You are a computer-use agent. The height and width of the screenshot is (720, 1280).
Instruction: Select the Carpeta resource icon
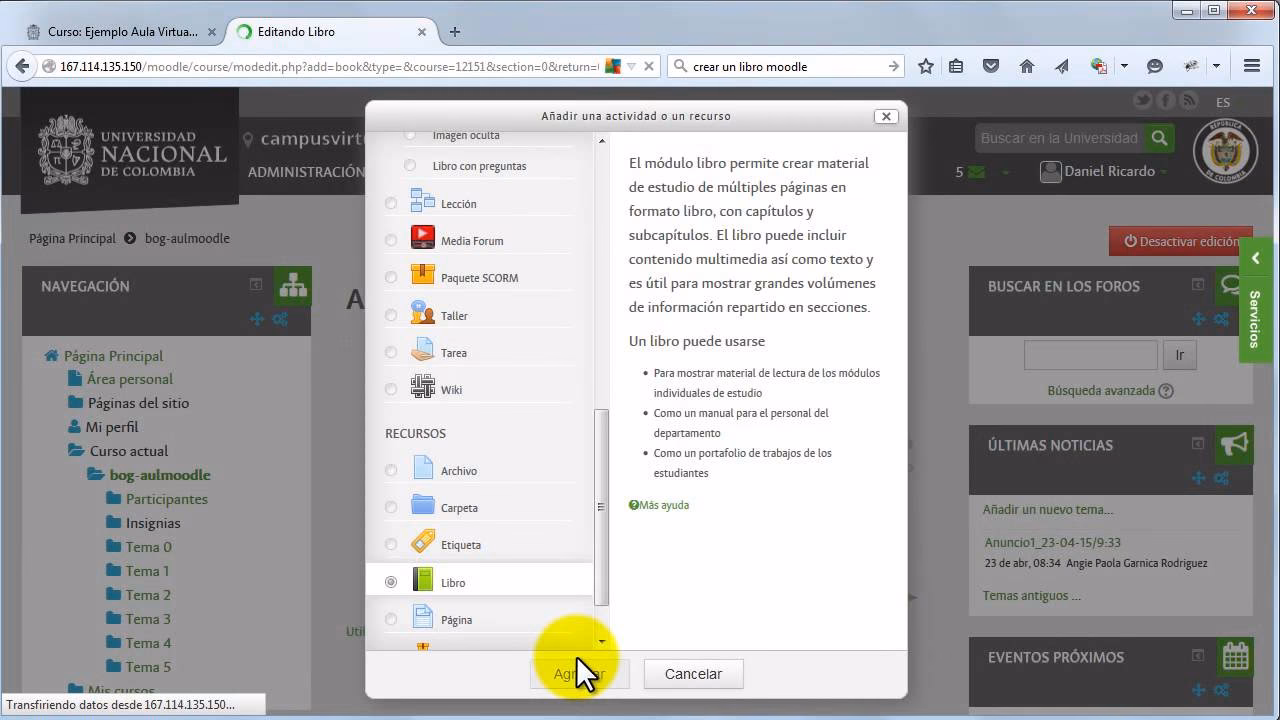coord(421,507)
